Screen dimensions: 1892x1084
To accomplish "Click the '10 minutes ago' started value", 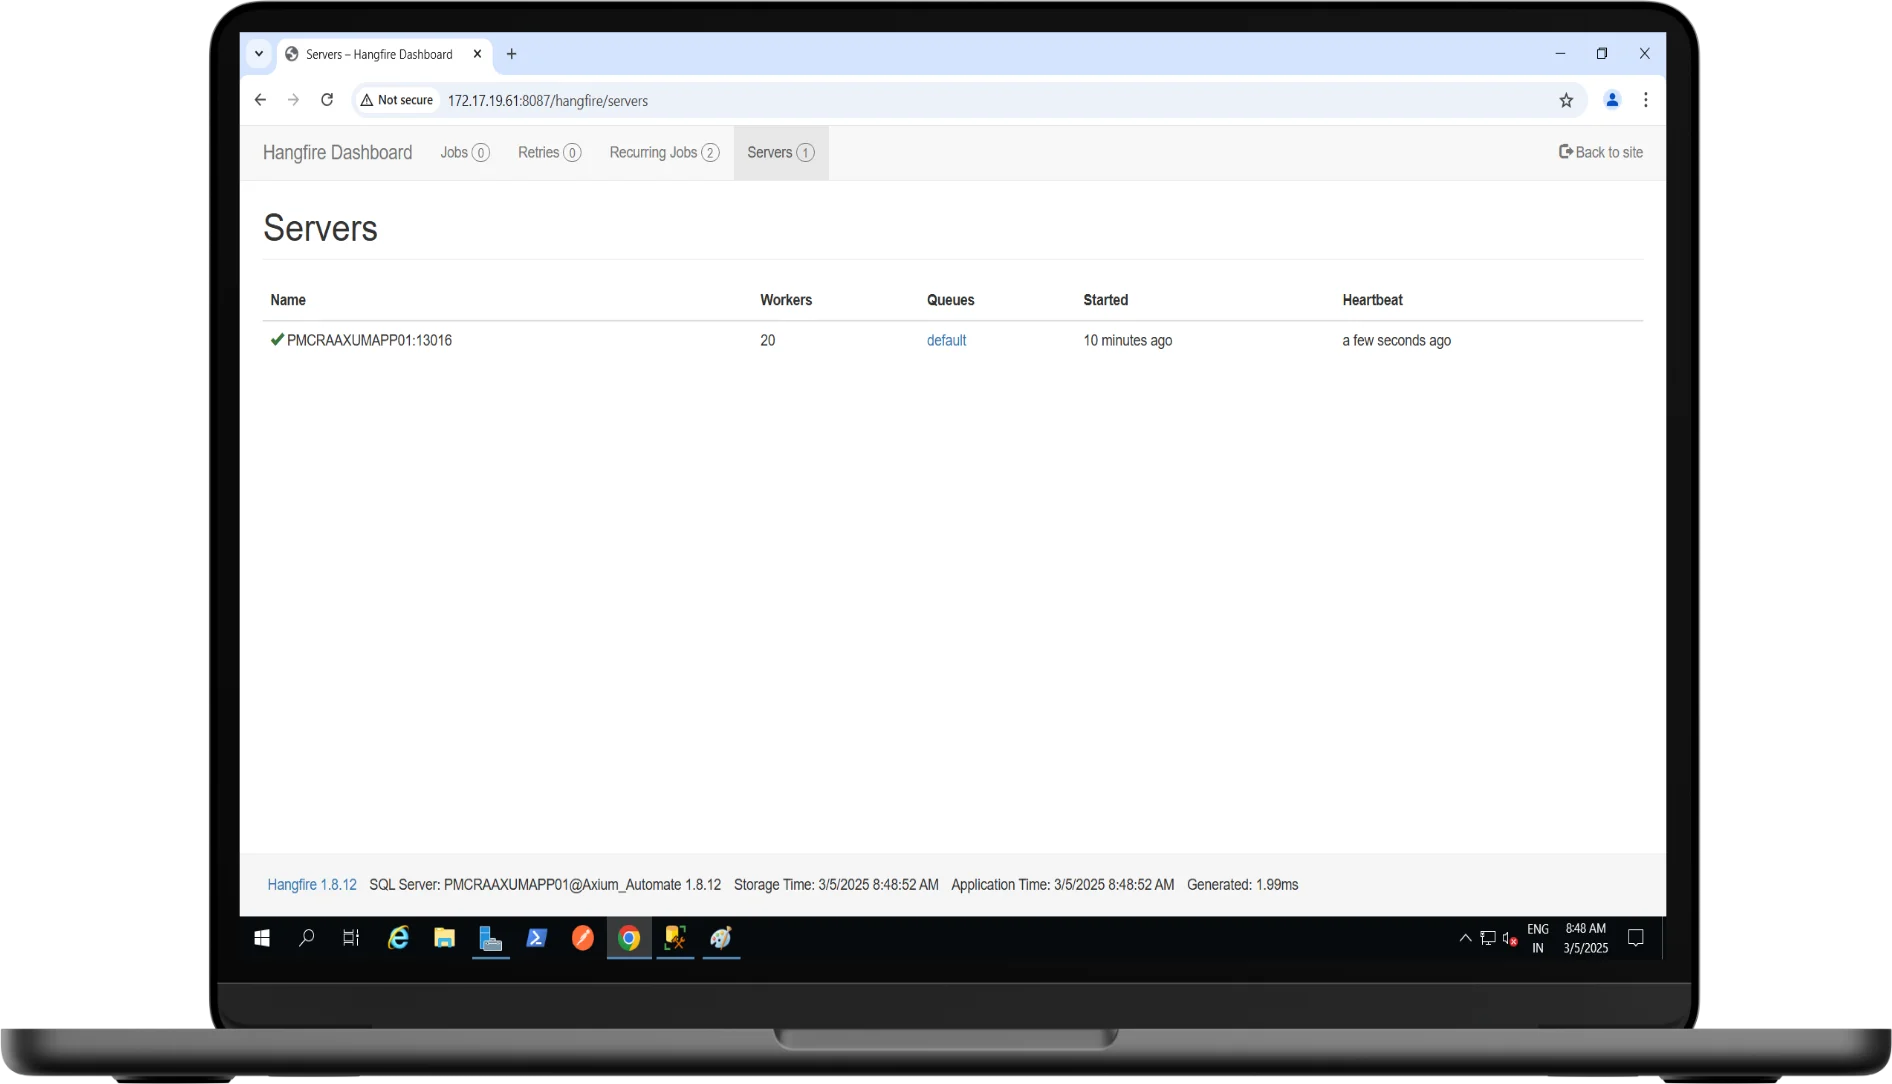I will (x=1128, y=341).
